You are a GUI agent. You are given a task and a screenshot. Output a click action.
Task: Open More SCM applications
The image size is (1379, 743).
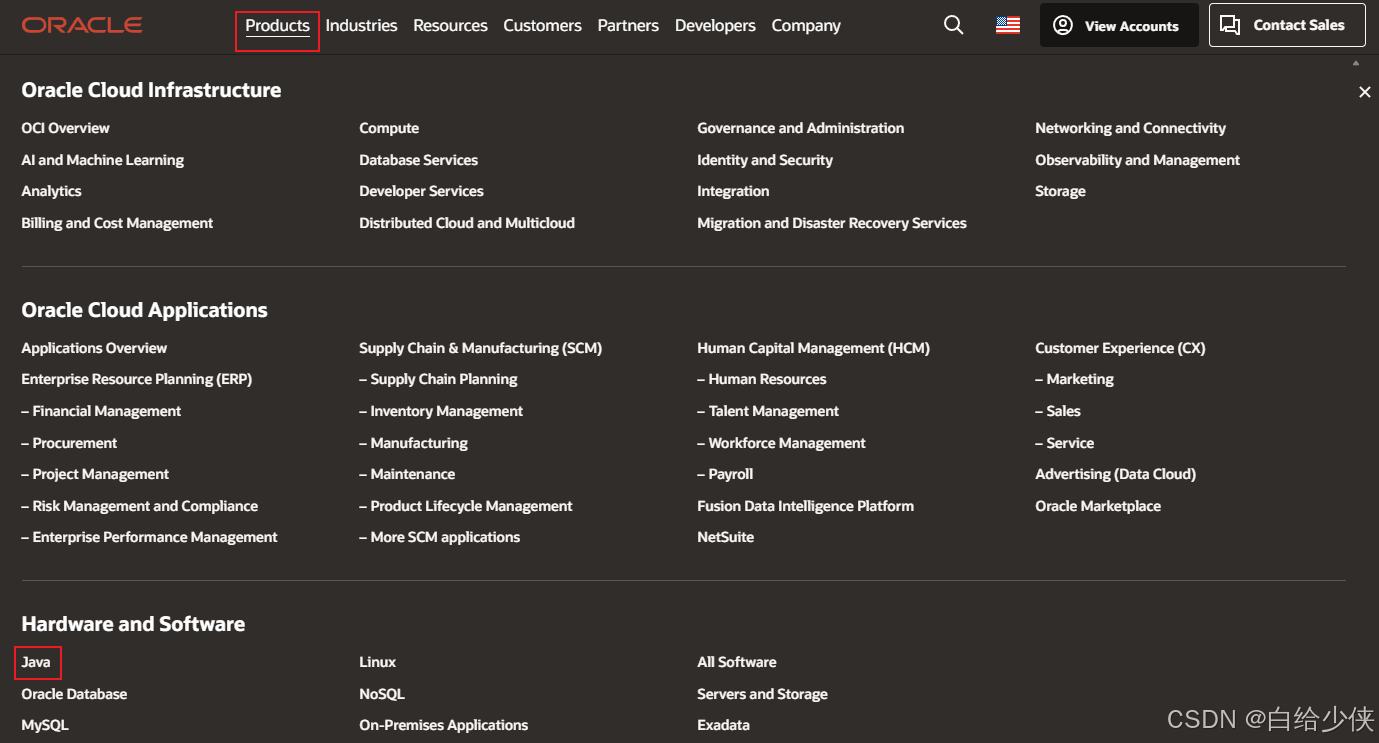(x=440, y=537)
